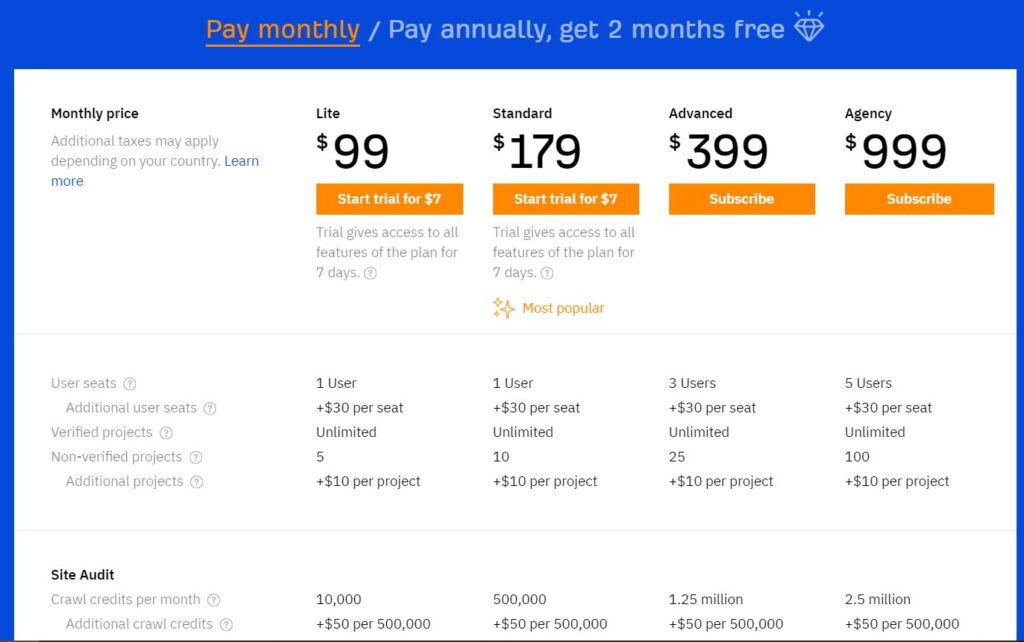The height and width of the screenshot is (642, 1024).
Task: Click the Lite trial info question icon
Action: click(x=371, y=273)
